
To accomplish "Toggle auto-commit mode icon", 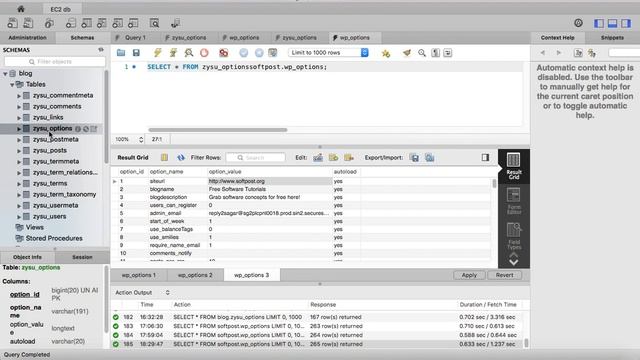I will (x=273, y=53).
